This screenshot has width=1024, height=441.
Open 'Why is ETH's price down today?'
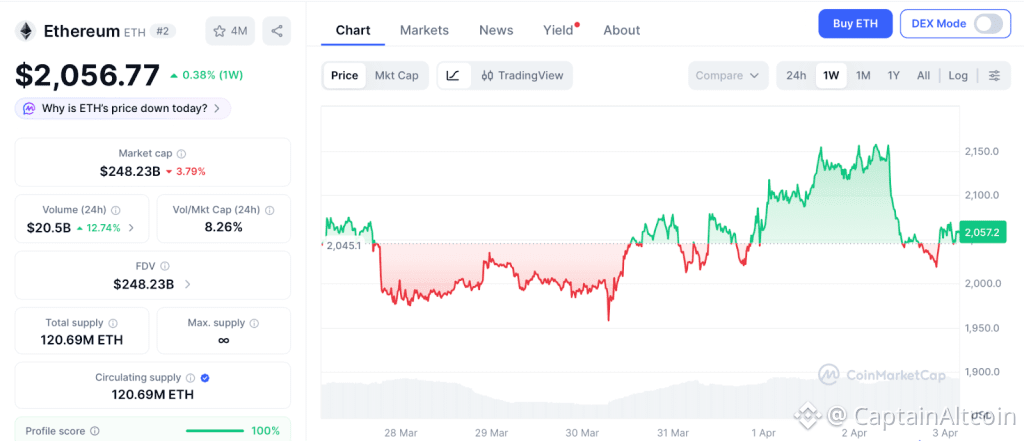point(123,108)
